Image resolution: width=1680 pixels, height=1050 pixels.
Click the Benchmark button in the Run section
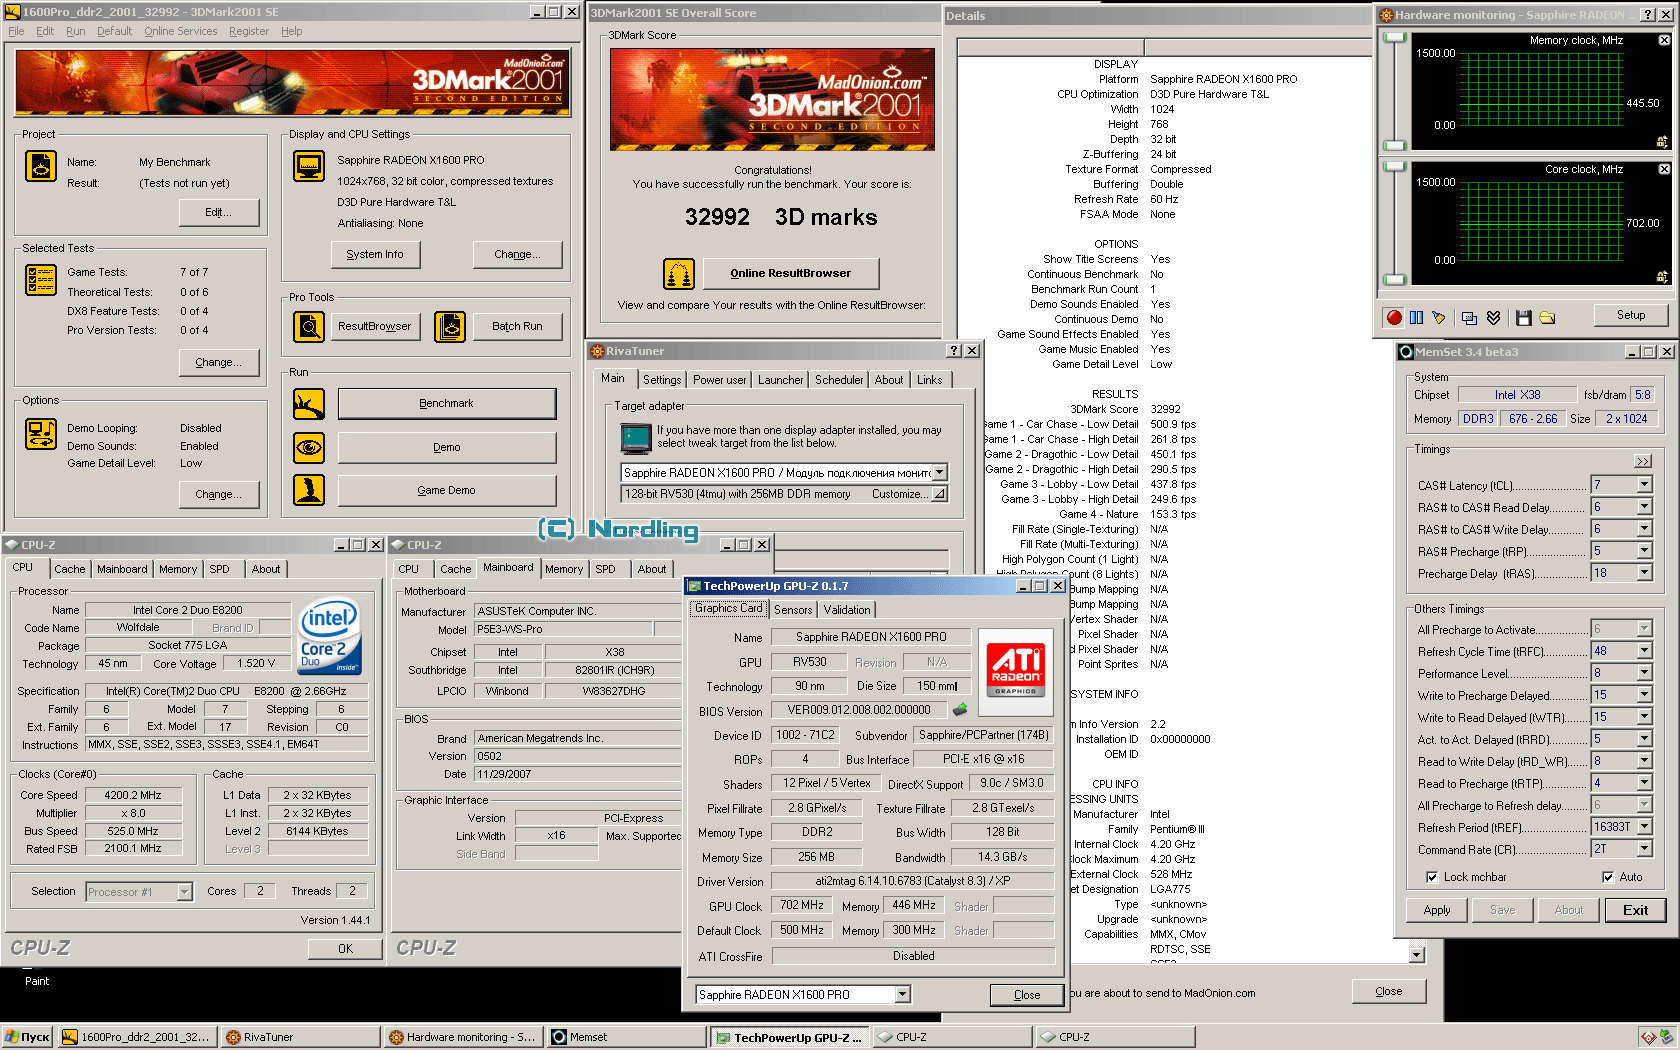coord(447,404)
